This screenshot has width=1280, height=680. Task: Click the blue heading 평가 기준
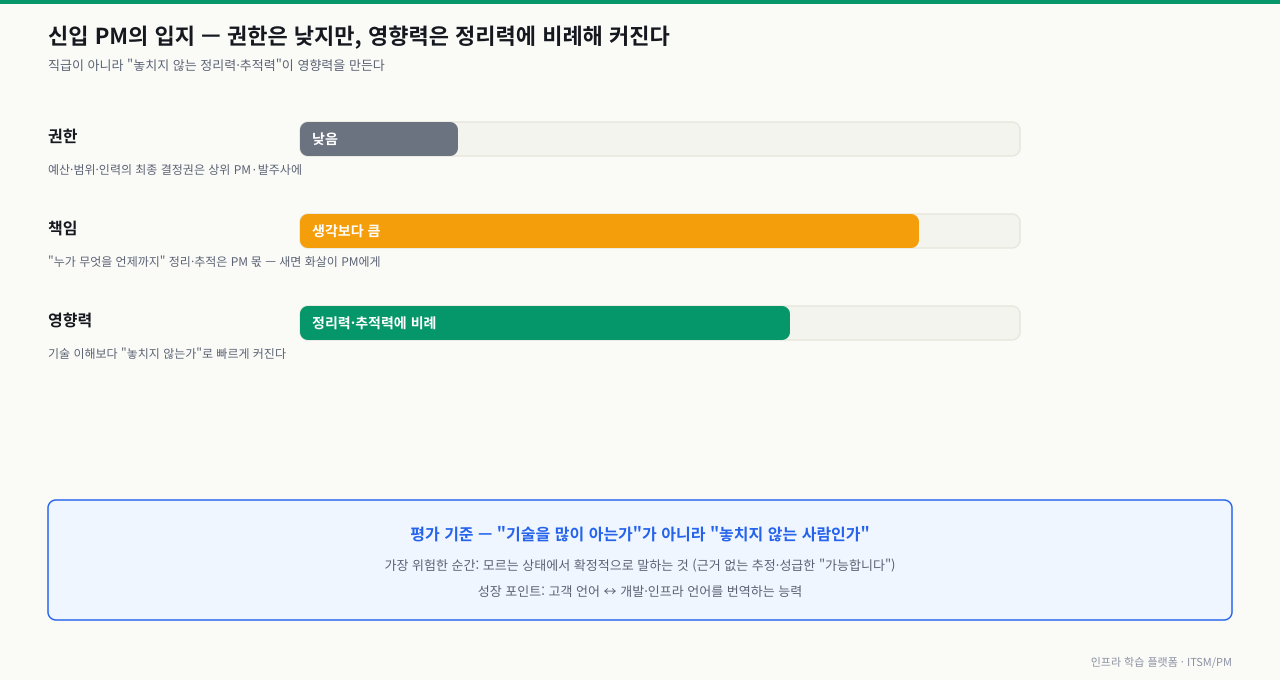point(640,534)
